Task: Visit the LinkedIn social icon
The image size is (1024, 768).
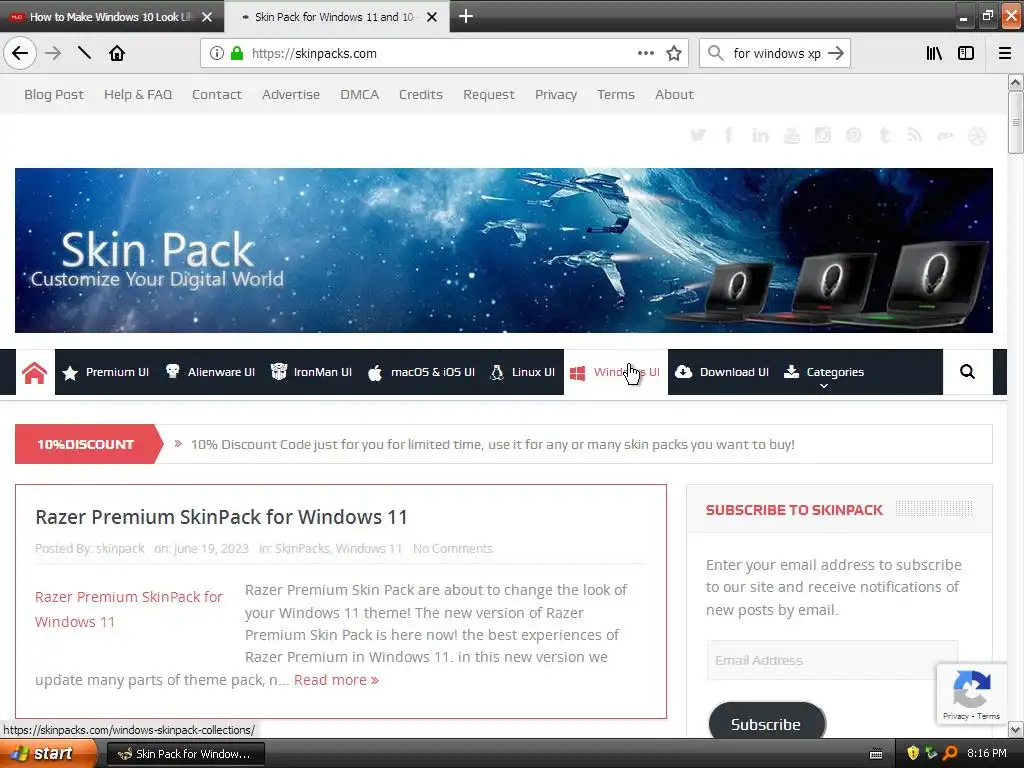Action: (x=760, y=135)
